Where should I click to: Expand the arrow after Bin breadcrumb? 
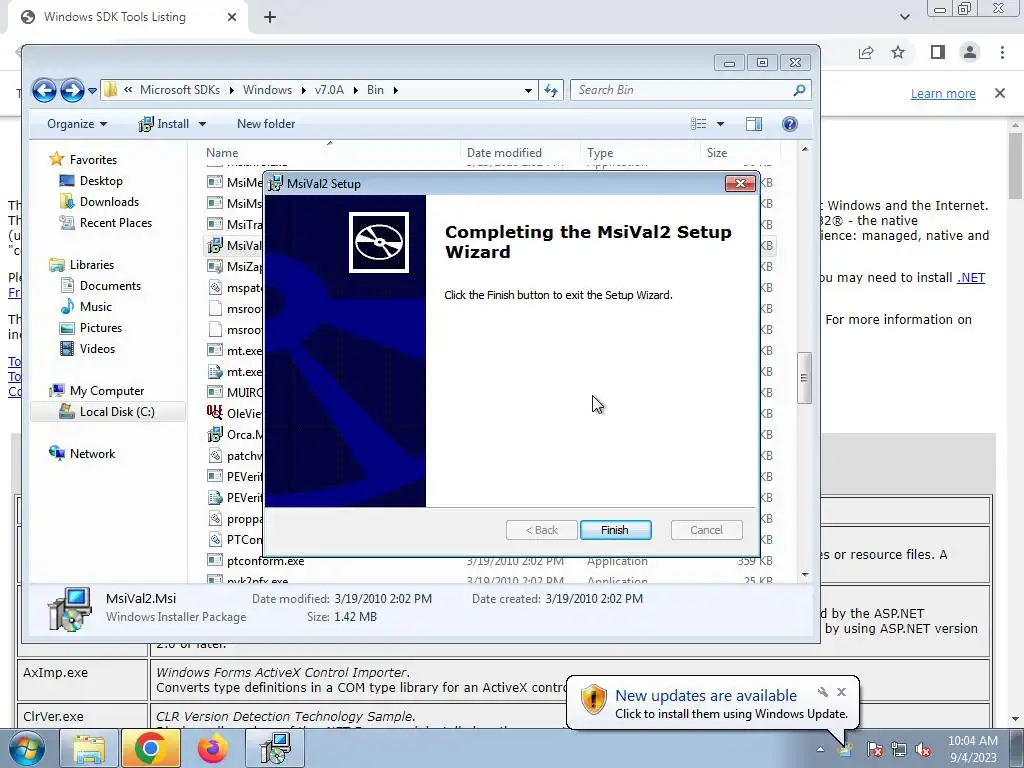(x=395, y=90)
